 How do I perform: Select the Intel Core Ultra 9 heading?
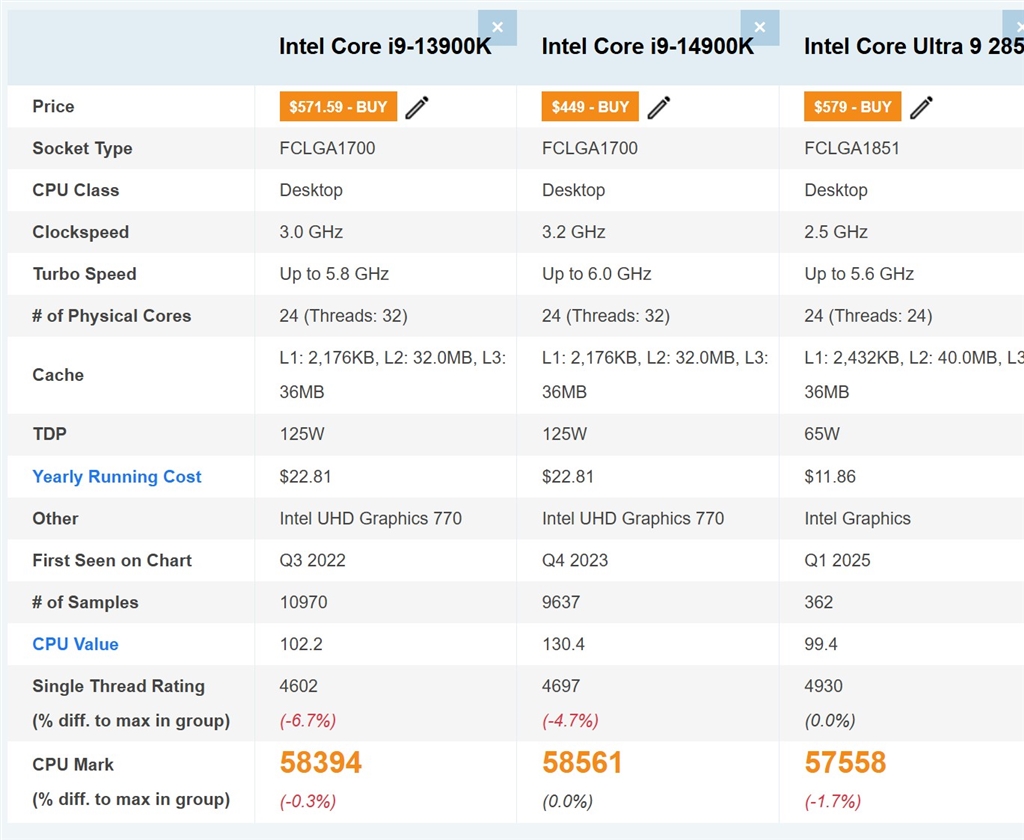[x=914, y=46]
